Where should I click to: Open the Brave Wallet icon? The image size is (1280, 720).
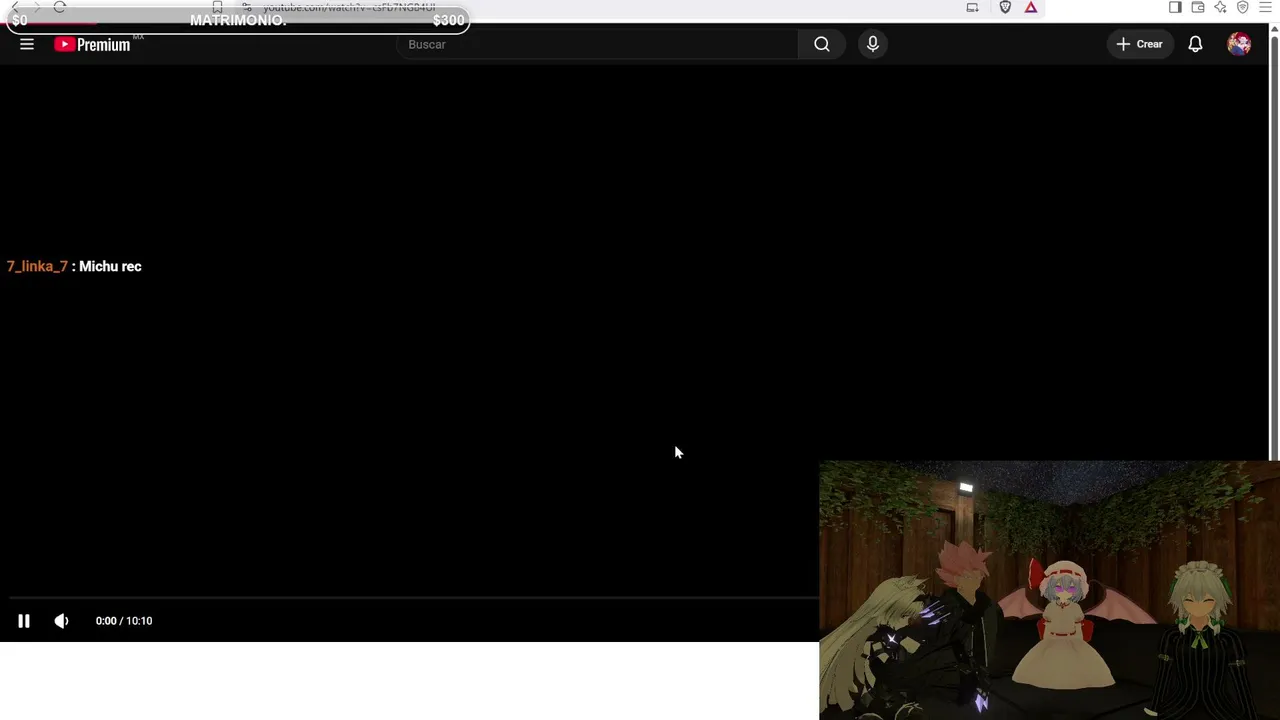(1198, 7)
